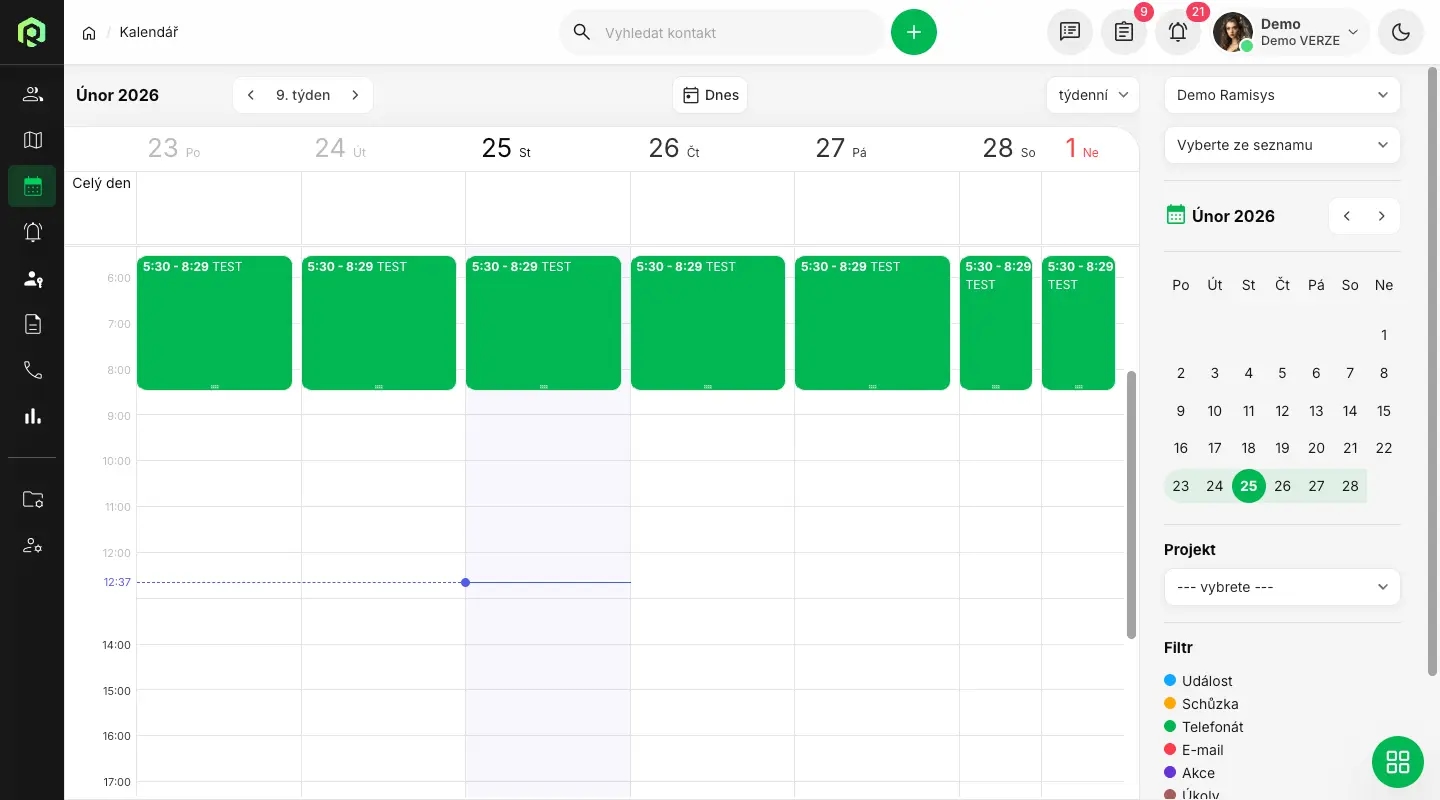Open the map icon in sidebar
The height and width of the screenshot is (800, 1440).
point(32,140)
